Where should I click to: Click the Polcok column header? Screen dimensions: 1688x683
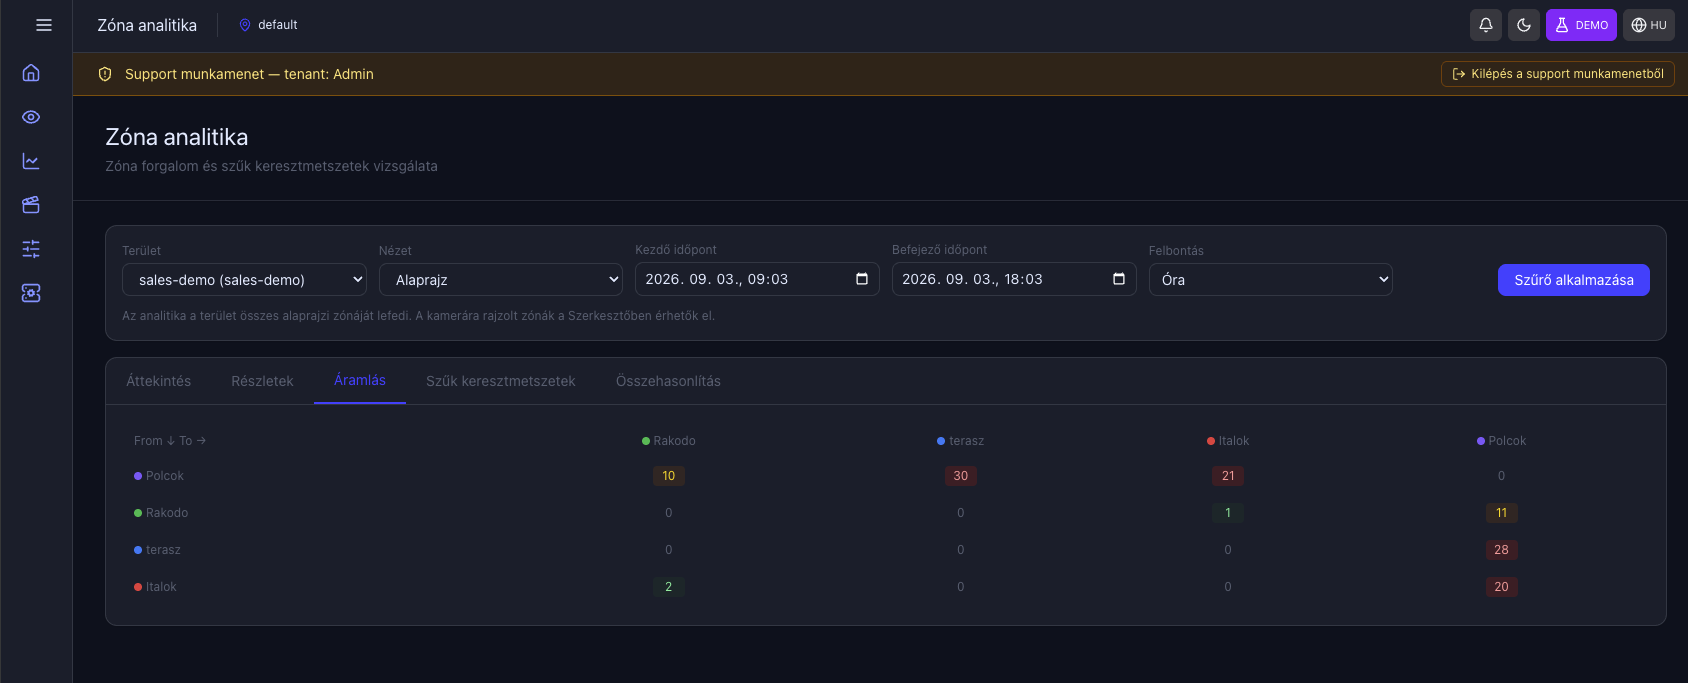(x=1501, y=441)
